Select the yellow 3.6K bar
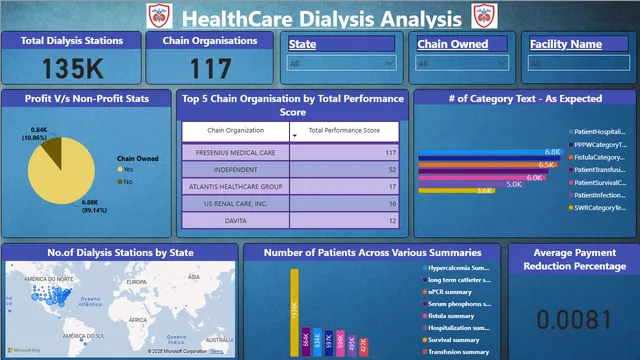Viewport: 640px width, 360px height. 457,191
